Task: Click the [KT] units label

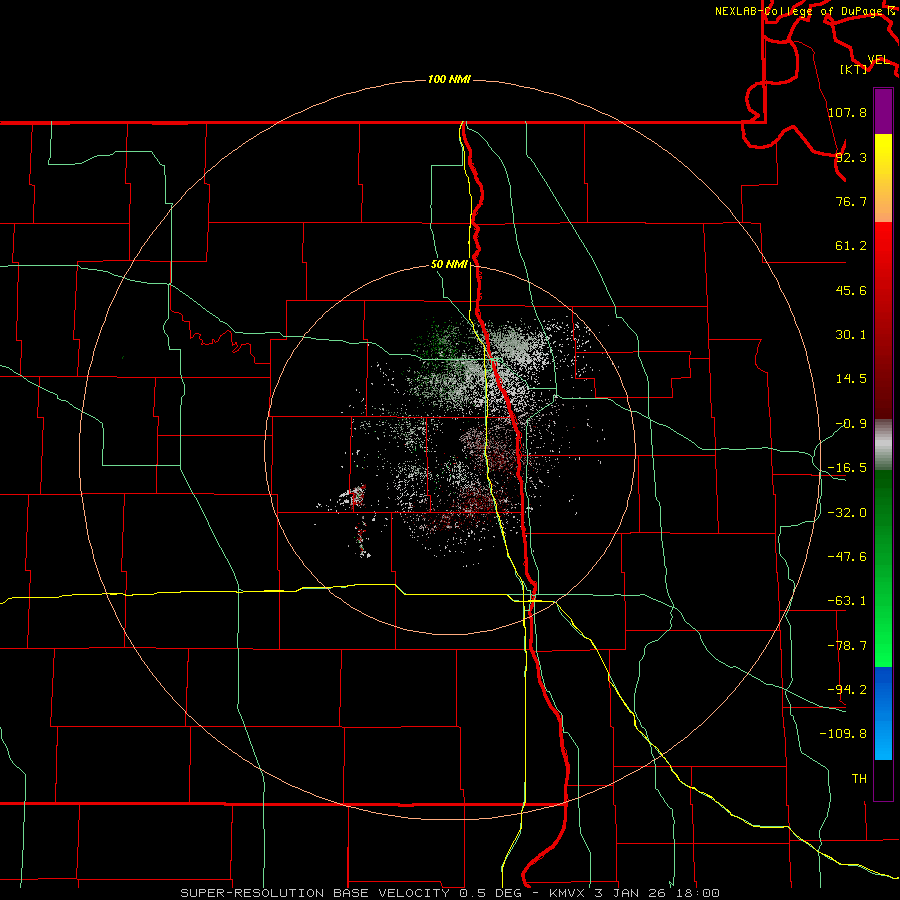Action: 854,69
